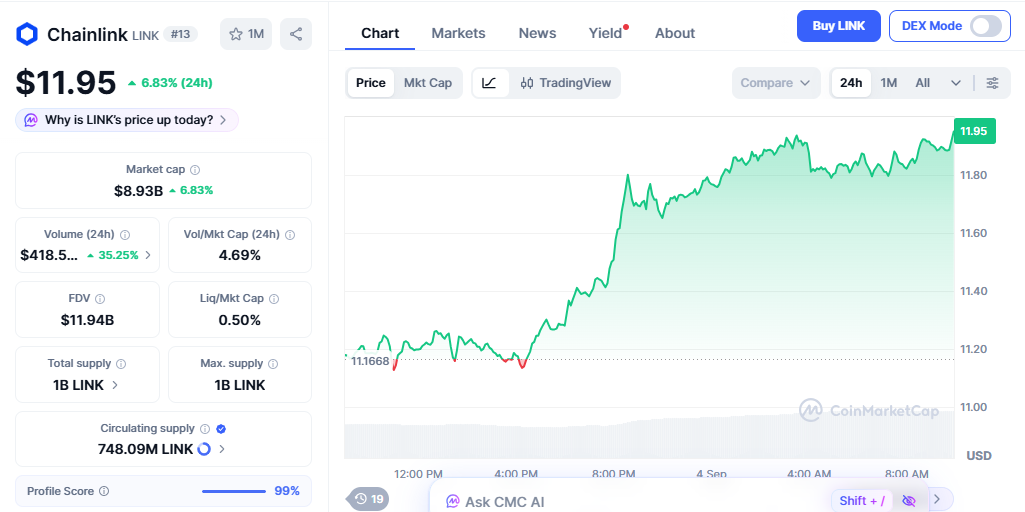The height and width of the screenshot is (512, 1025).
Task: Select 1M time range
Action: coord(888,83)
